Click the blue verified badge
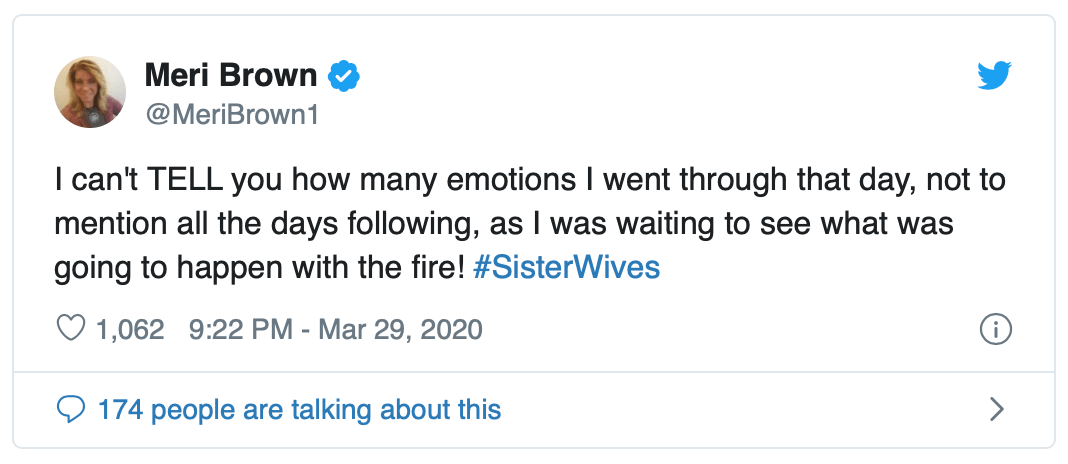The width and height of the screenshot is (1068, 464). (x=344, y=76)
